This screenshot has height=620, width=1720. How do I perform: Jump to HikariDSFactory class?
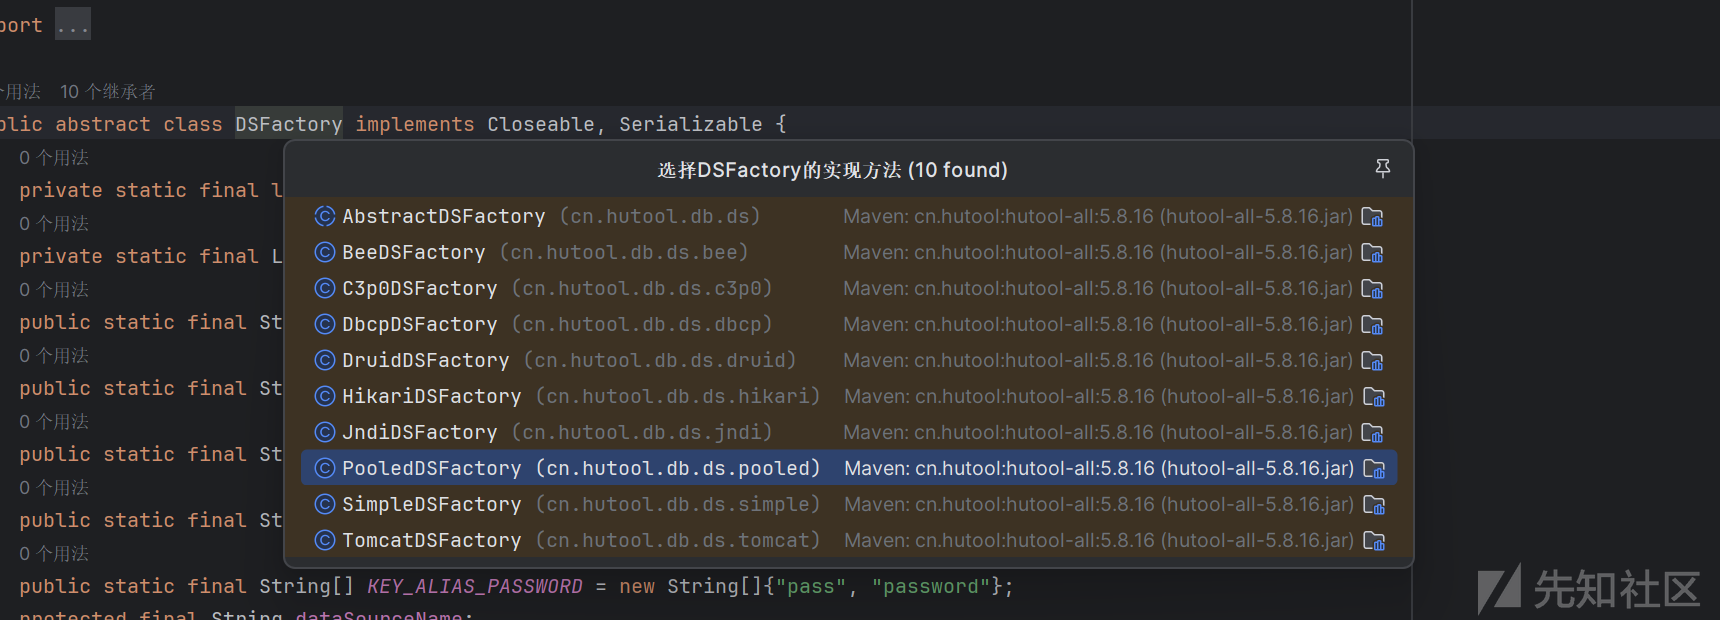849,396
